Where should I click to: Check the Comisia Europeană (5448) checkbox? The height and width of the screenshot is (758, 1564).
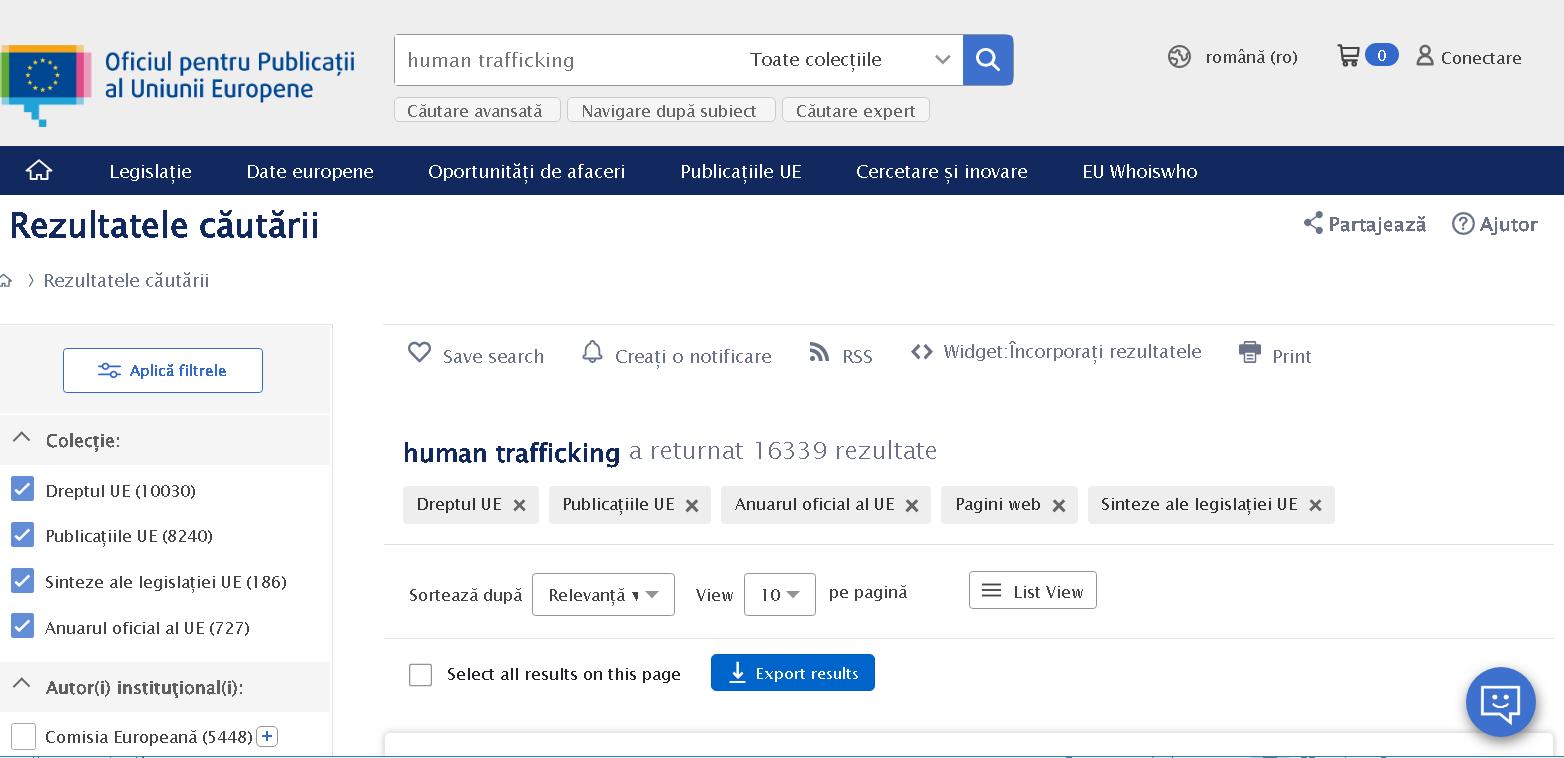click(x=23, y=737)
